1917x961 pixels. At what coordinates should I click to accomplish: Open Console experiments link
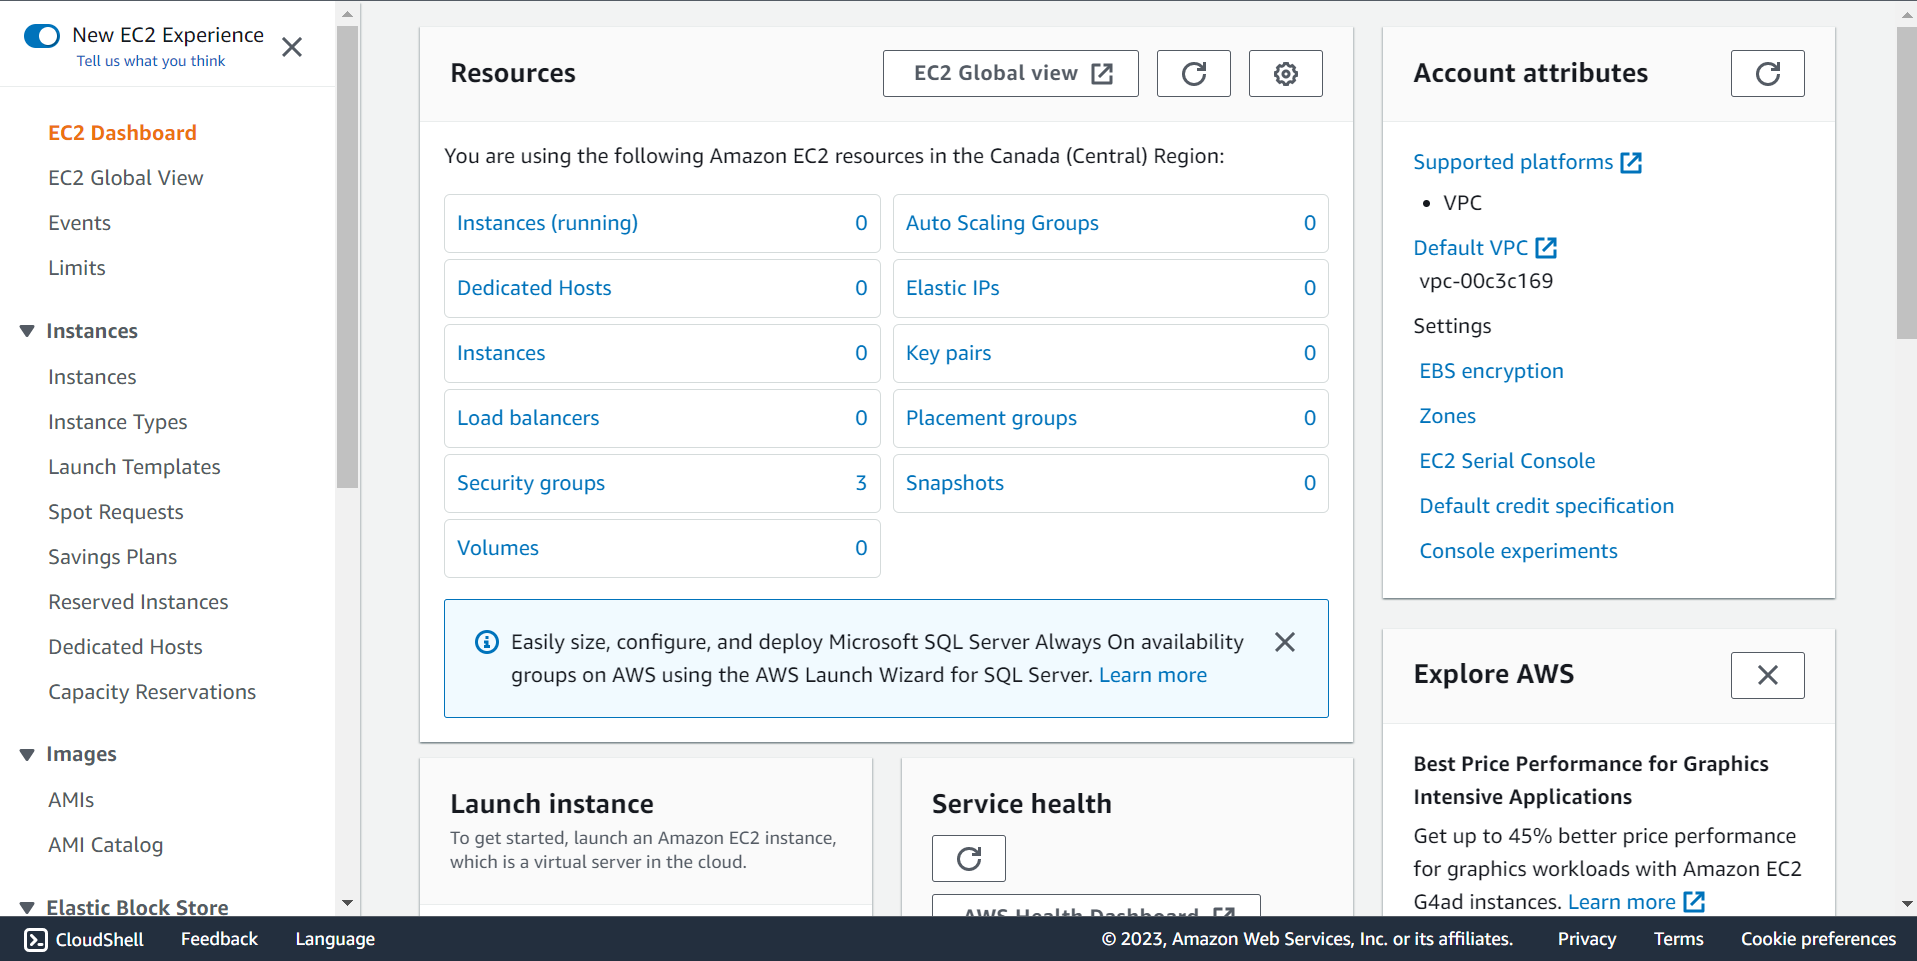click(x=1518, y=551)
